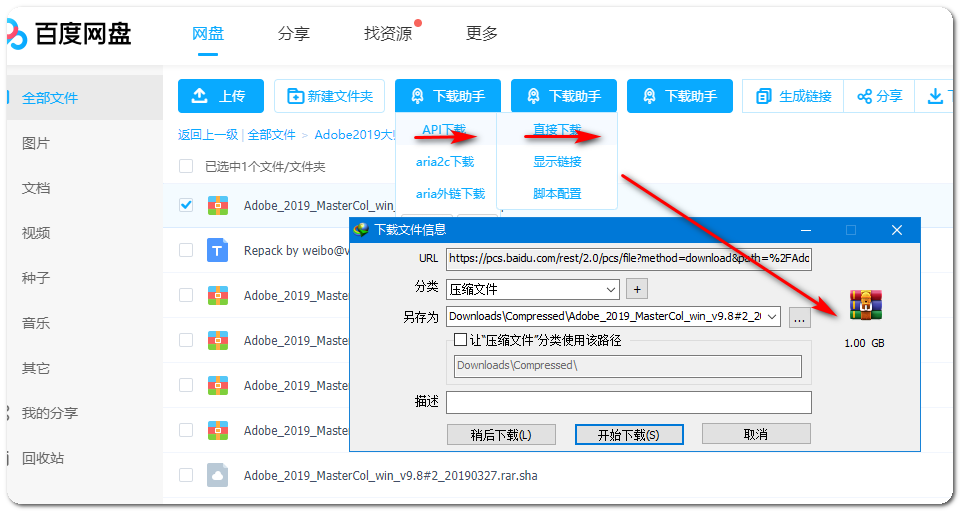960x511 pixels.
Task: Click the browse ... button beside save path
Action: point(800,318)
